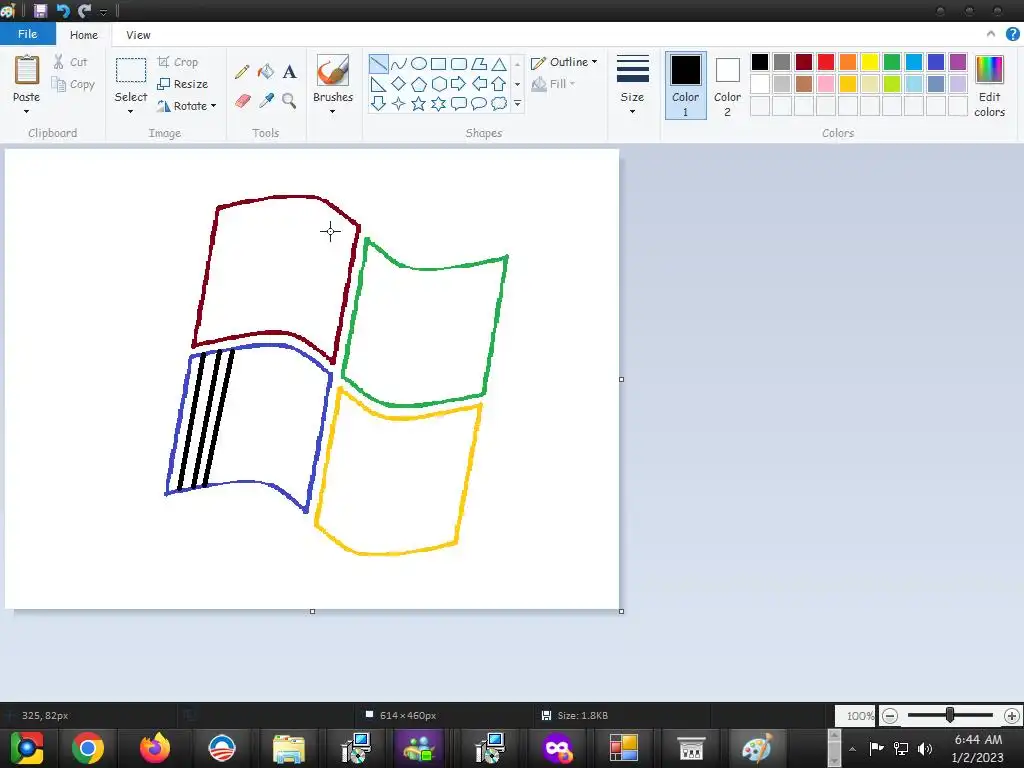Select the Text tool
The height and width of the screenshot is (768, 1024).
pyautogui.click(x=289, y=71)
